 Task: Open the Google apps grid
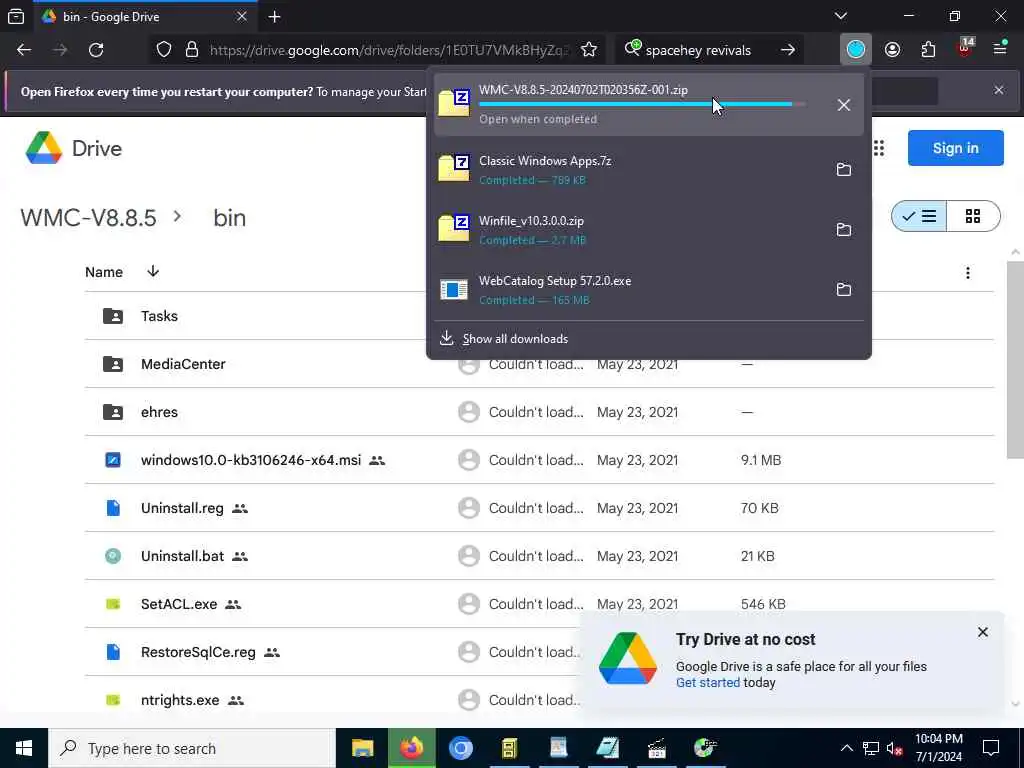(879, 148)
